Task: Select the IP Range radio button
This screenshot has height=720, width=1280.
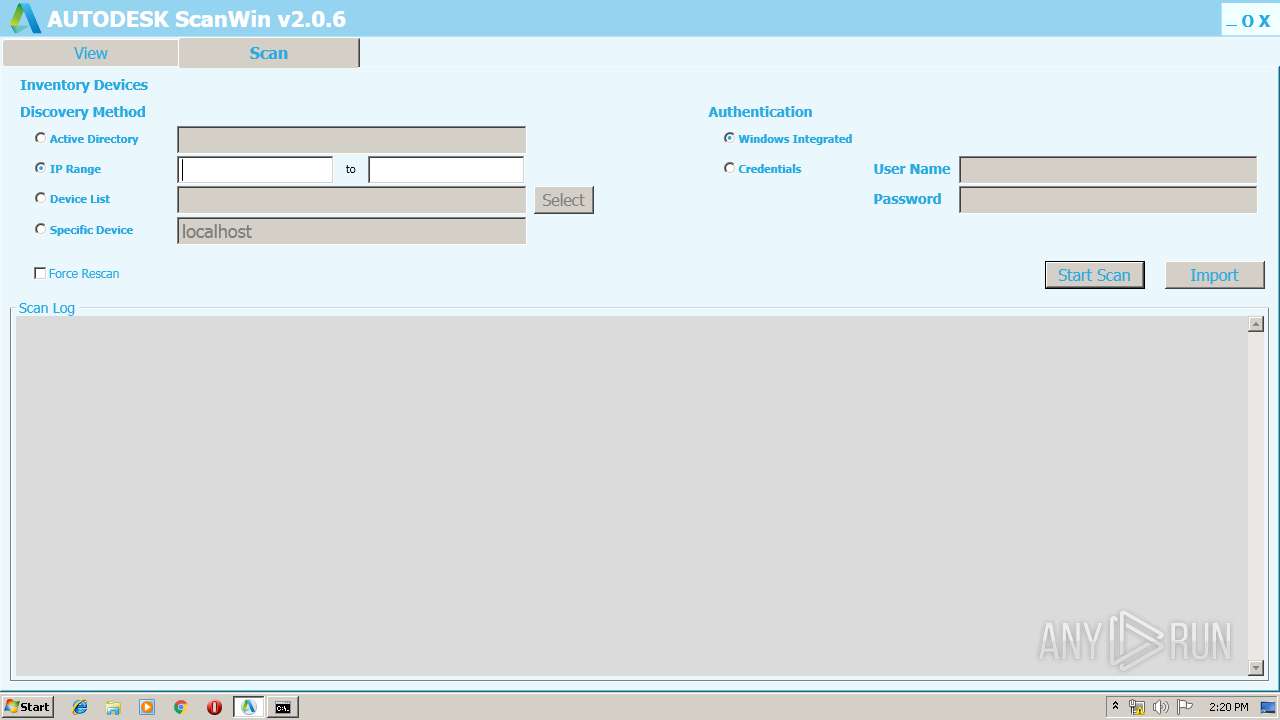Action: [x=40, y=168]
